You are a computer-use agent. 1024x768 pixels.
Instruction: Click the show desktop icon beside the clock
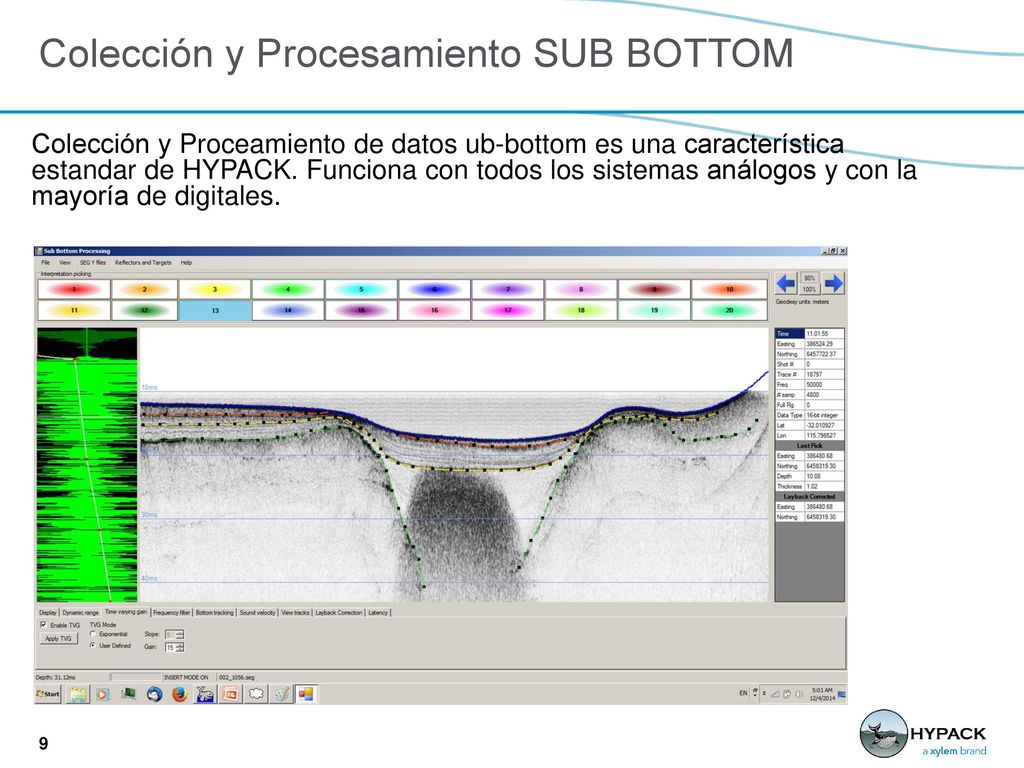pyautogui.click(x=842, y=694)
